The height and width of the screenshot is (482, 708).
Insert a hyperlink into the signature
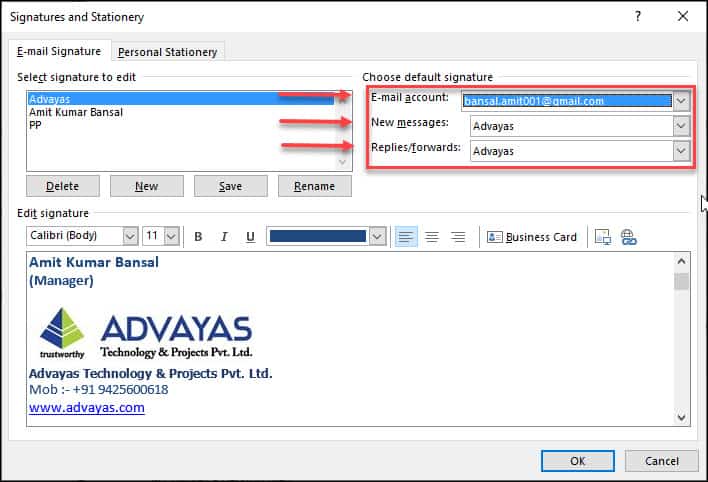(629, 237)
